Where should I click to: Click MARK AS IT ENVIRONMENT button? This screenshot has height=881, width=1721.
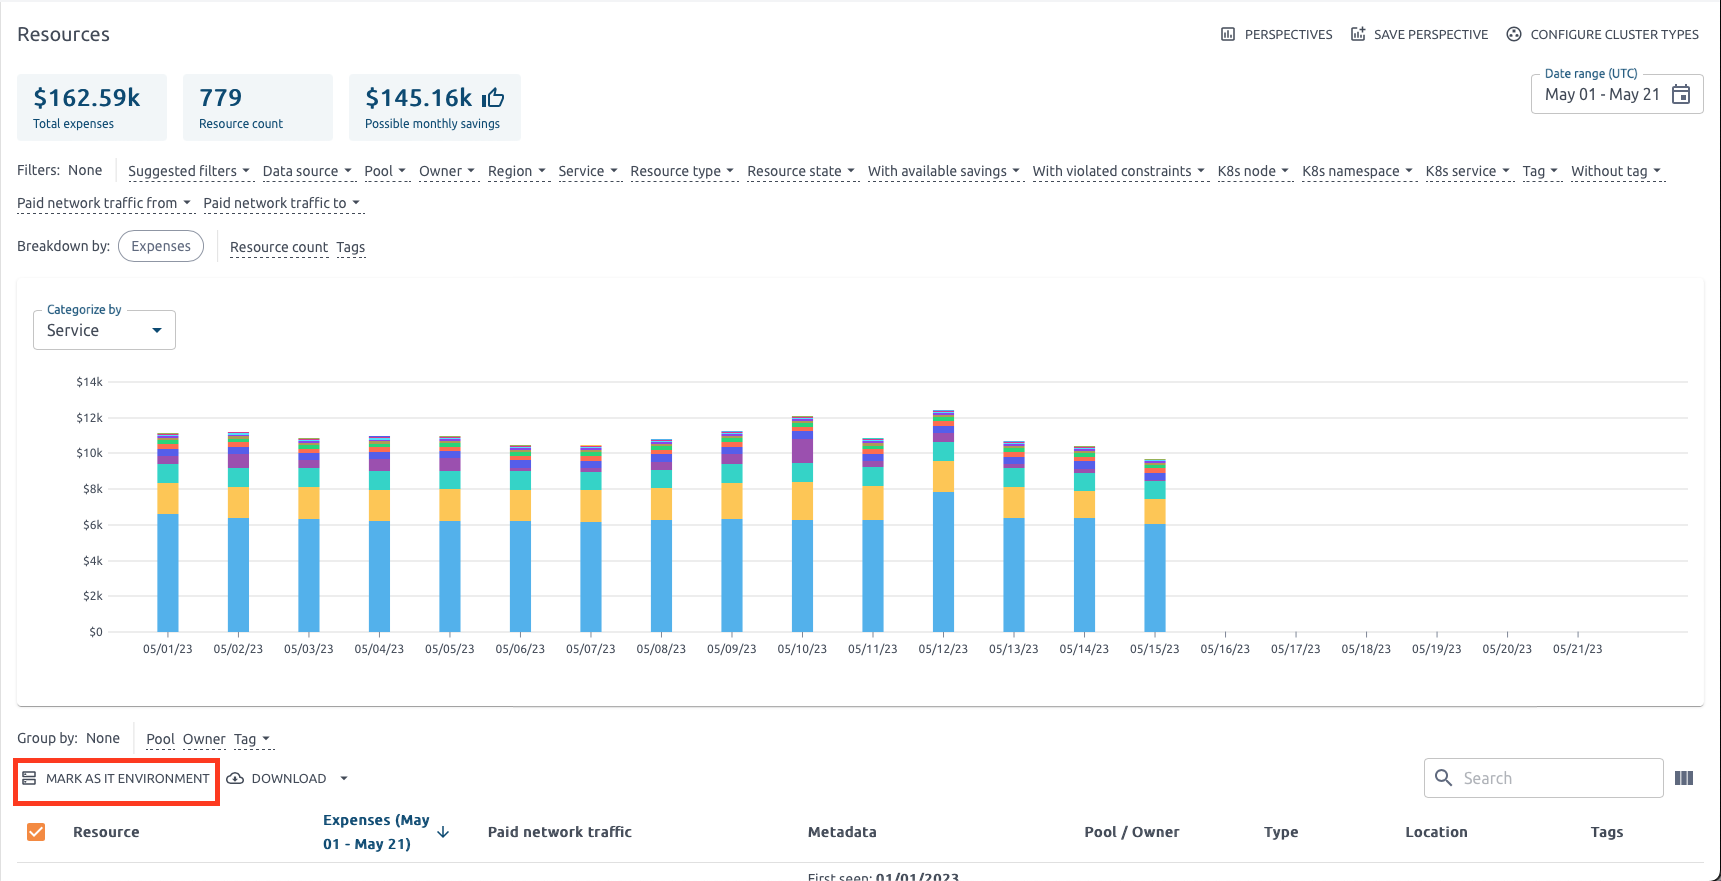(x=116, y=778)
